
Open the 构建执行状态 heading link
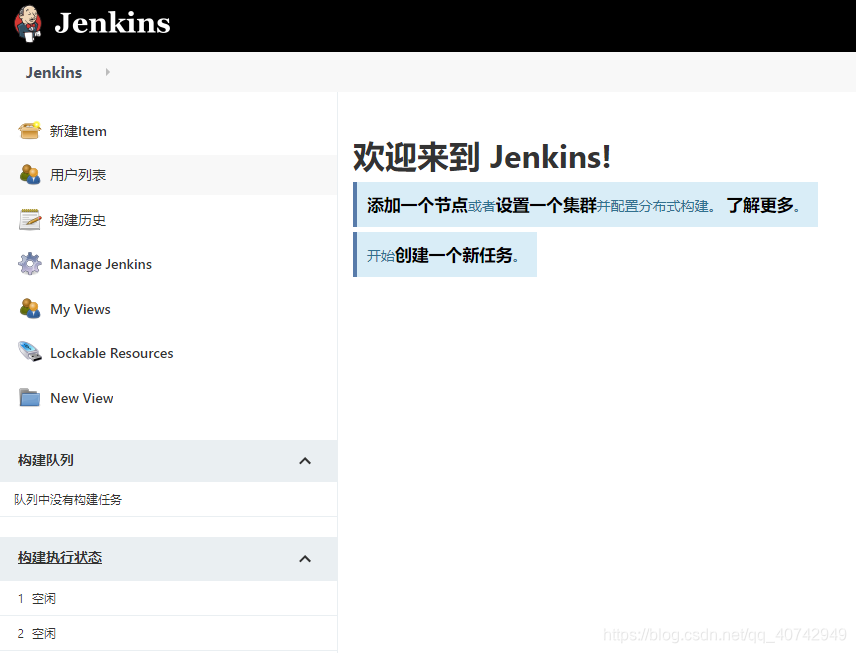click(60, 557)
